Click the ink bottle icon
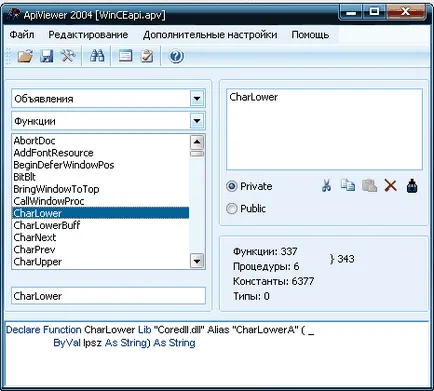This screenshot has width=434, height=391. click(412, 186)
